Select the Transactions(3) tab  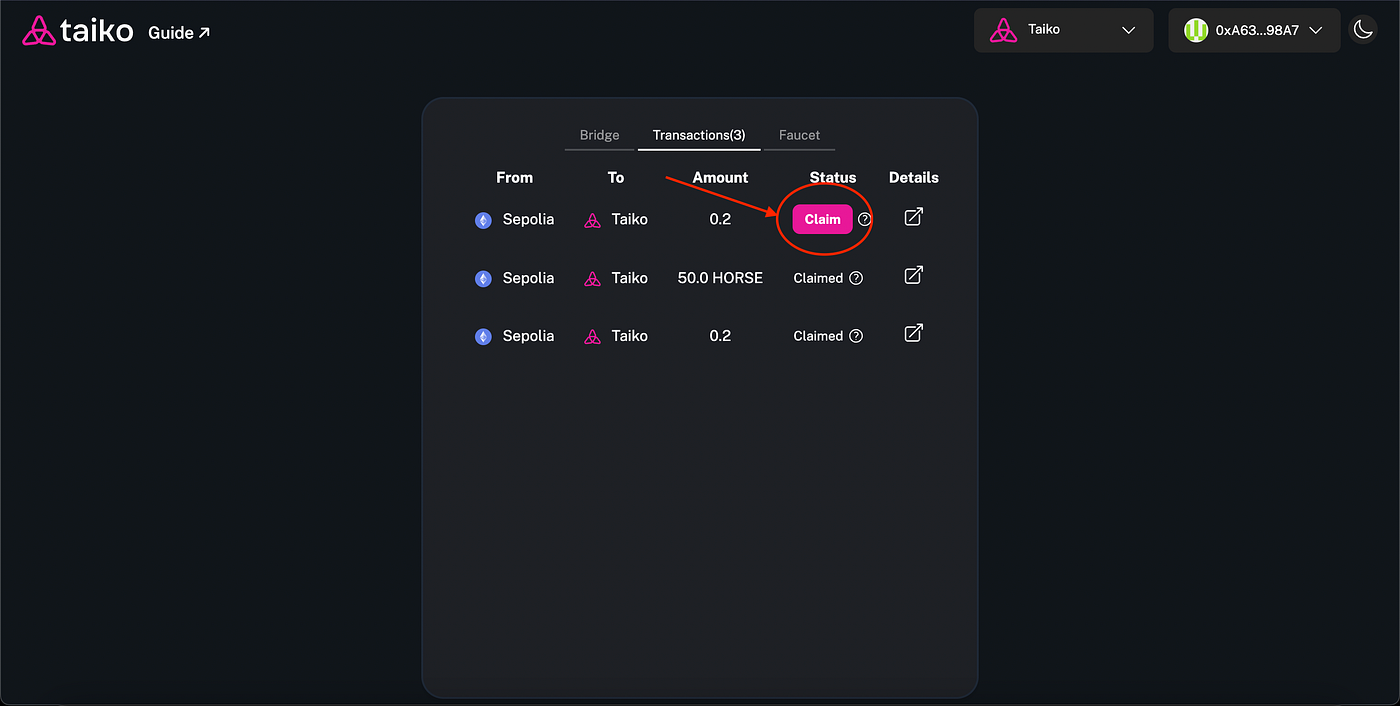(x=699, y=135)
